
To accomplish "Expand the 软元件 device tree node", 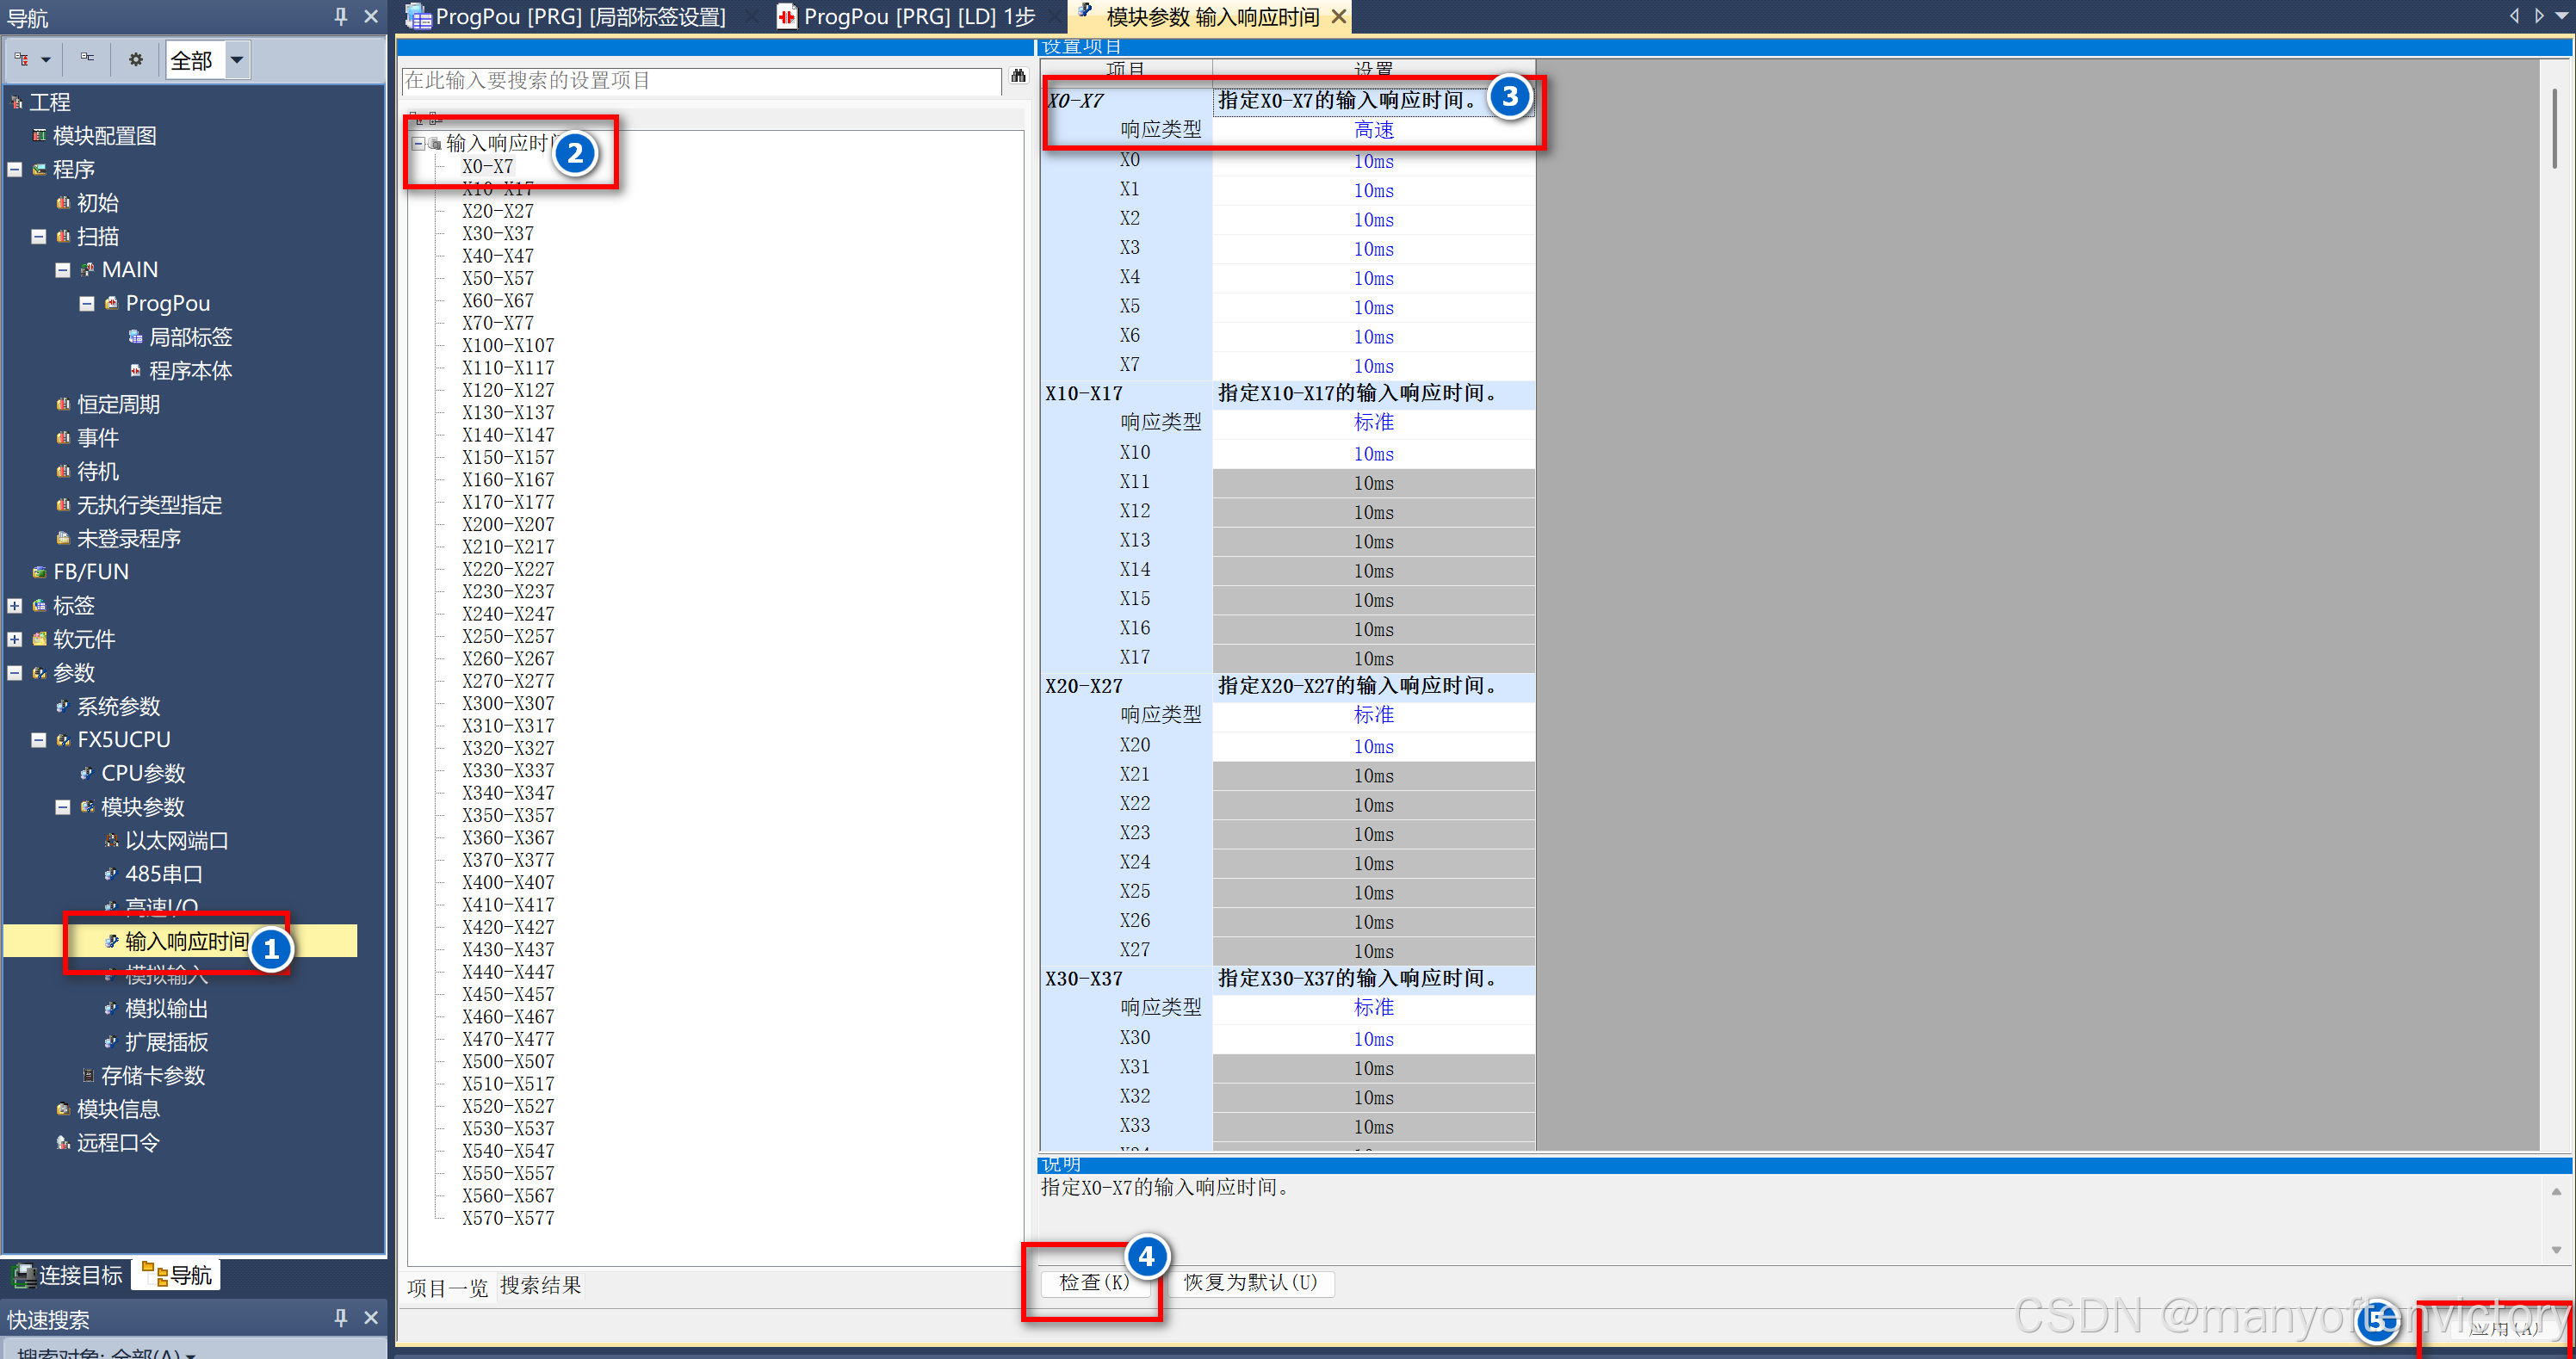I will (15, 639).
